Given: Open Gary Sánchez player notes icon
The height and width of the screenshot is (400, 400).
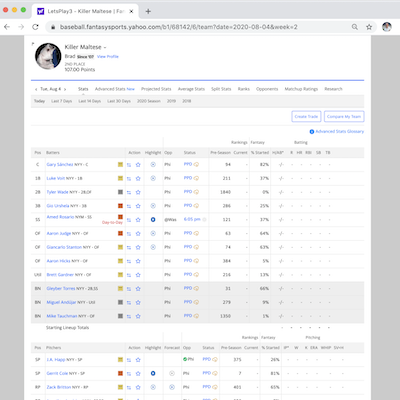Looking at the screenshot, I should click(x=120, y=164).
